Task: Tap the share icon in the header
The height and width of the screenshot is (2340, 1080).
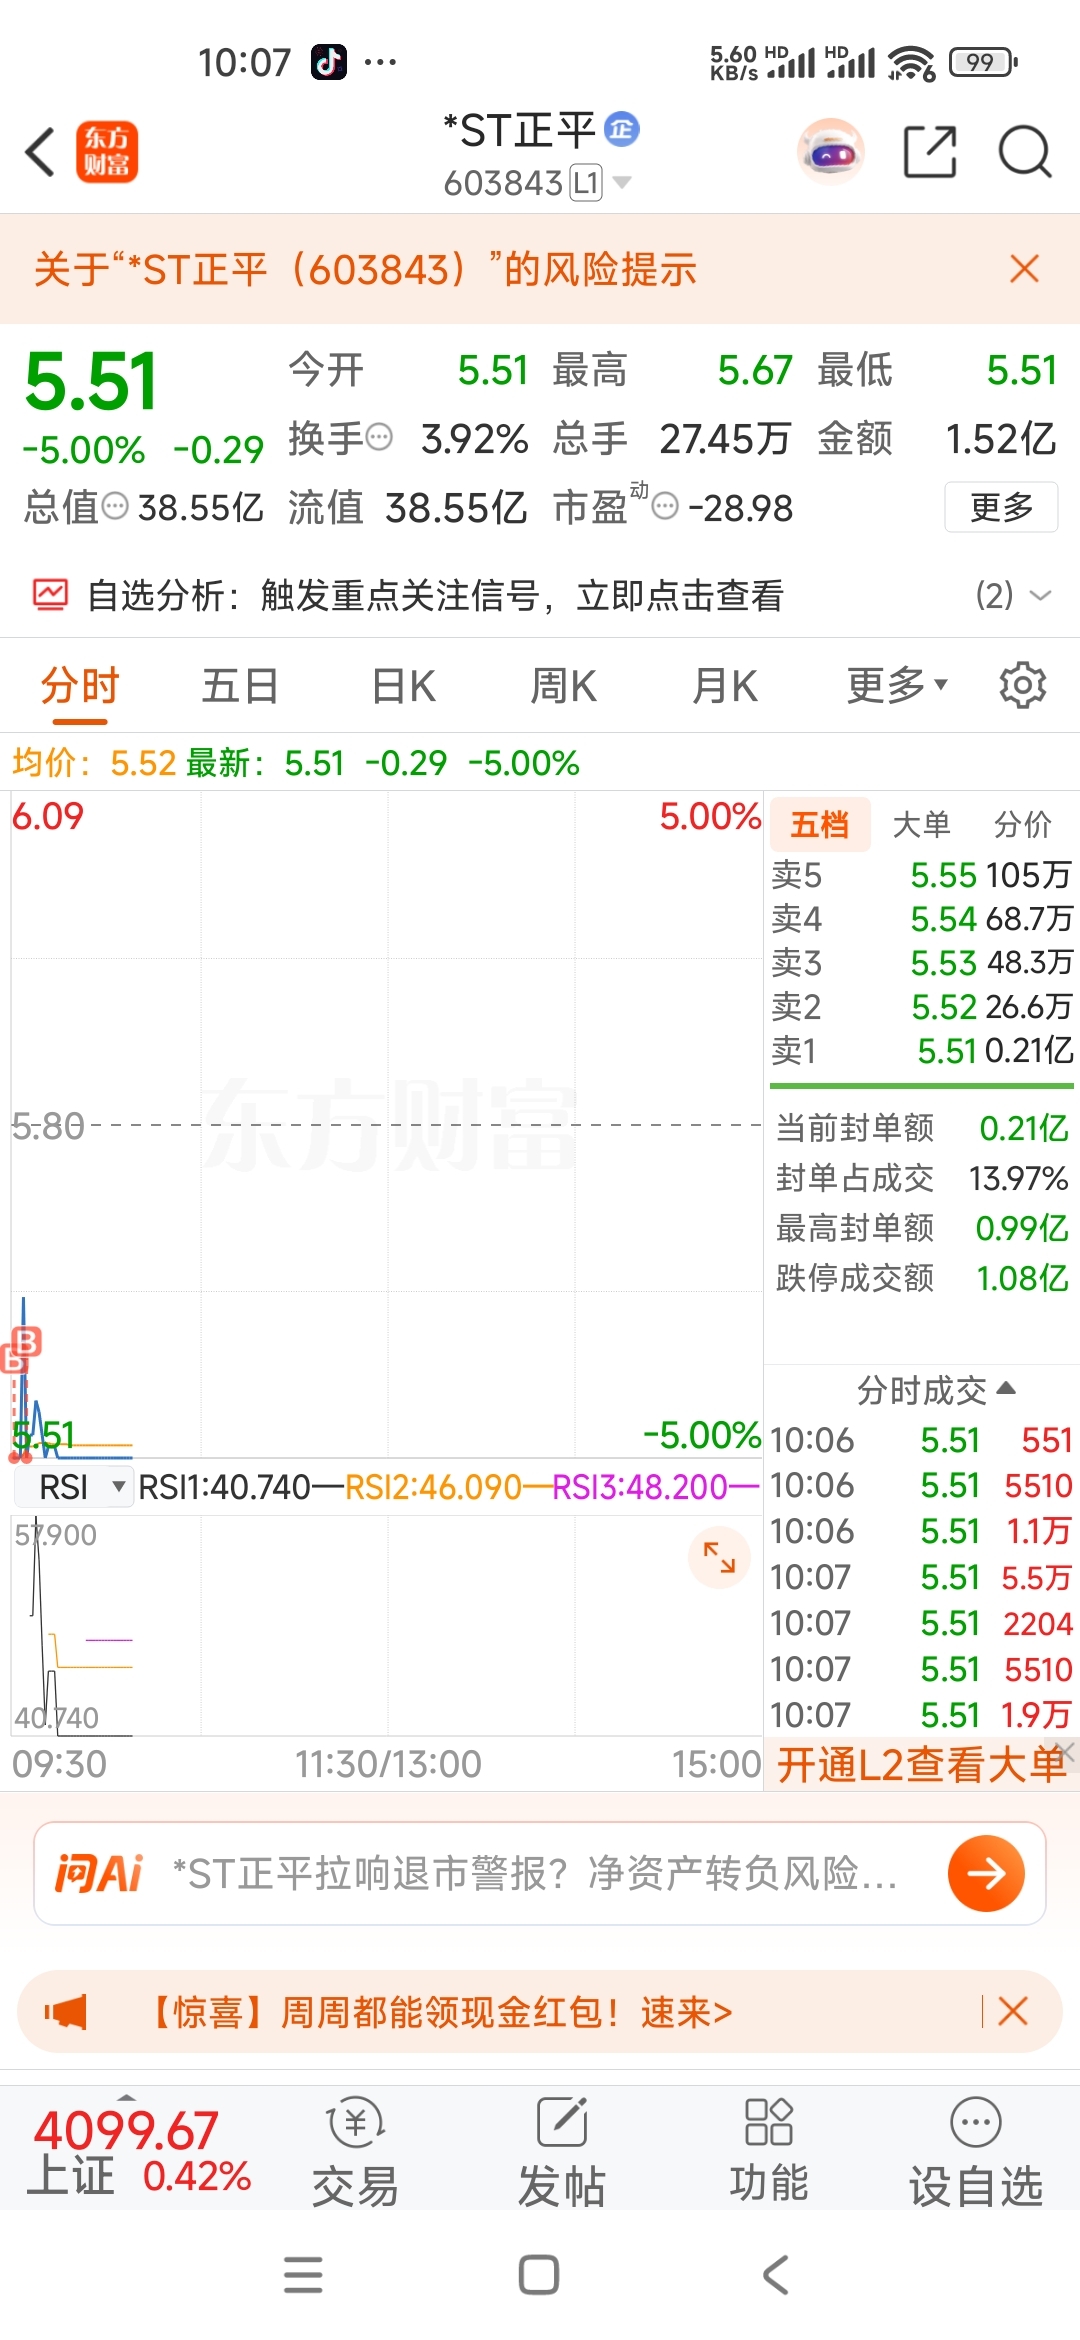Action: (x=930, y=152)
